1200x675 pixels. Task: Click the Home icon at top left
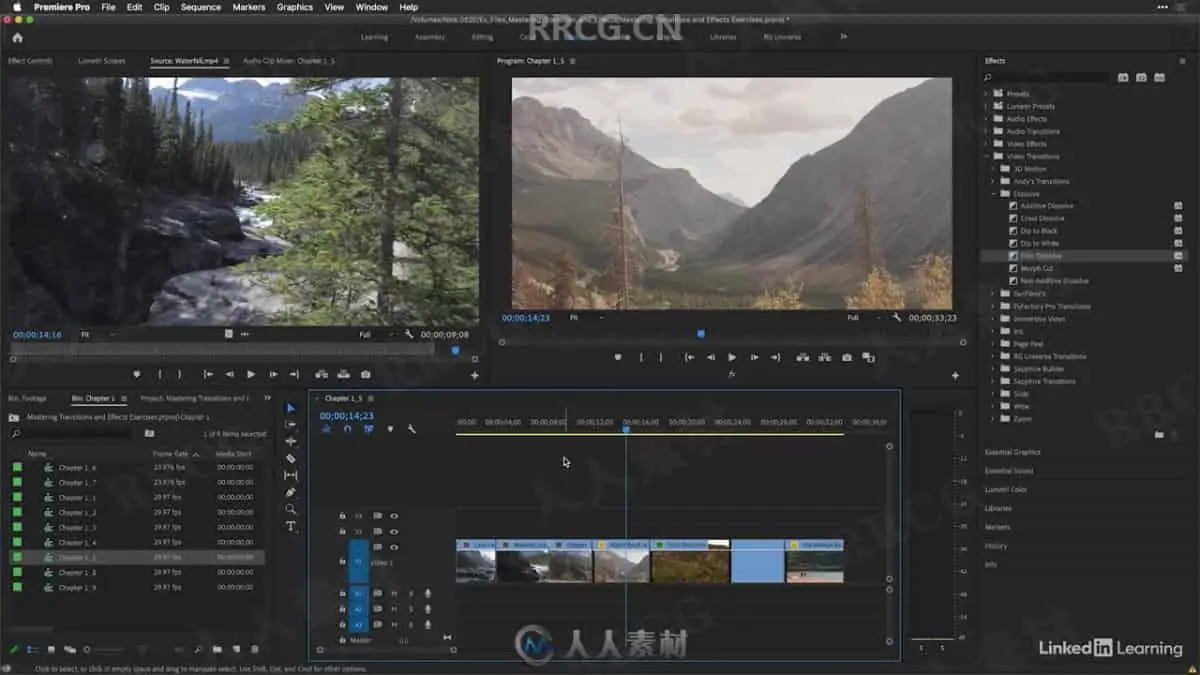[x=17, y=37]
